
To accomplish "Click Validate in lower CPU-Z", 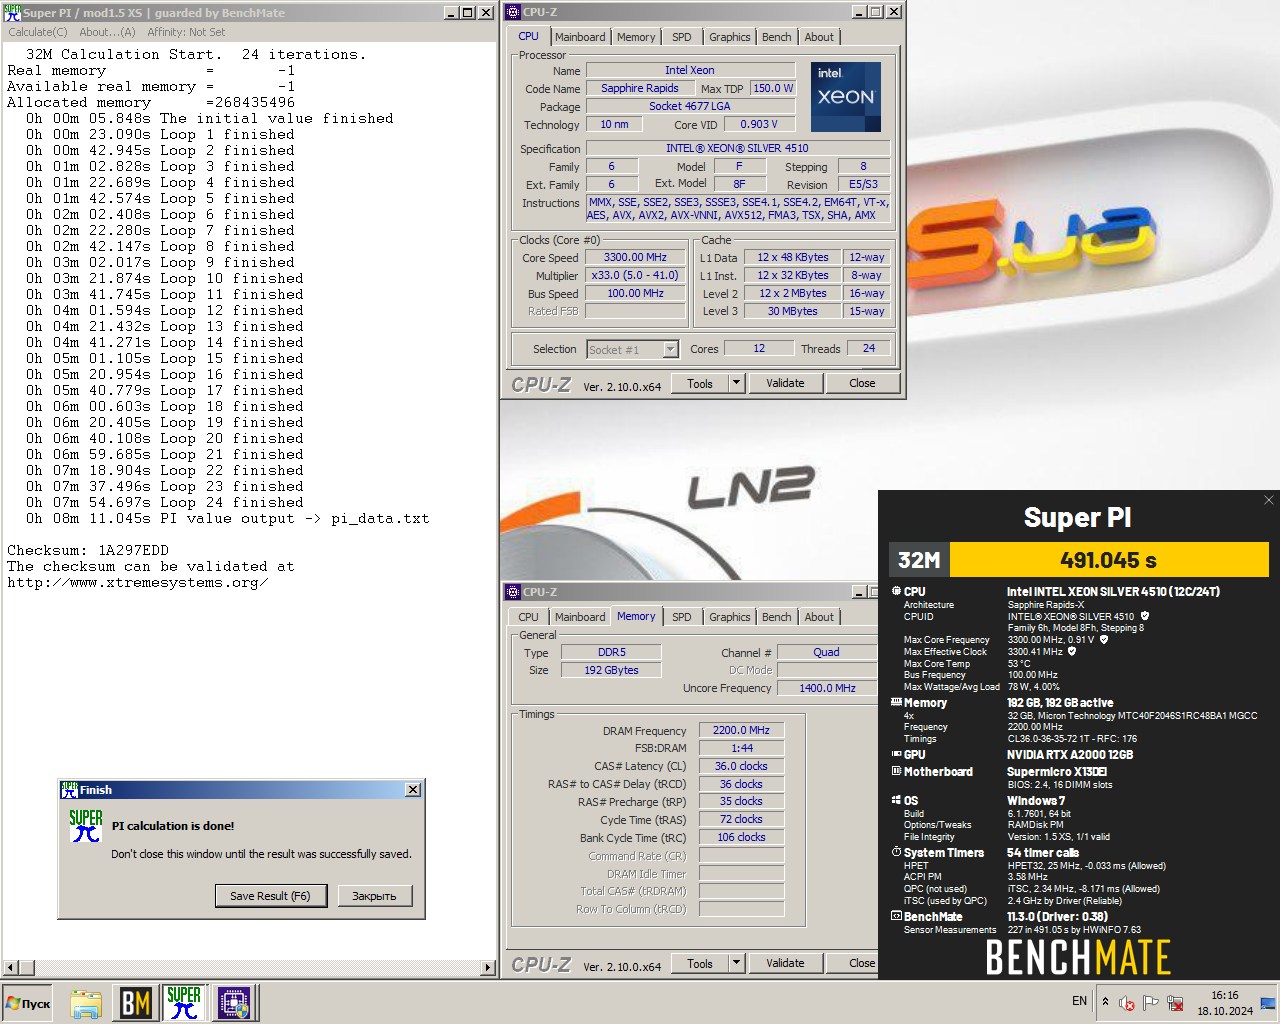I will (x=785, y=963).
